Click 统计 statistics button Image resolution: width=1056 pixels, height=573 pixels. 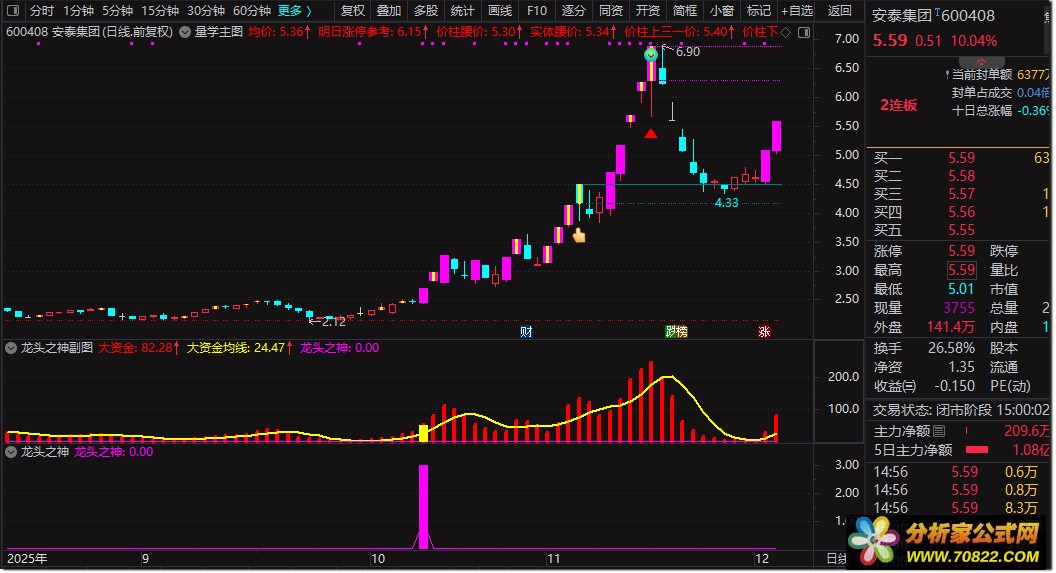coord(463,11)
